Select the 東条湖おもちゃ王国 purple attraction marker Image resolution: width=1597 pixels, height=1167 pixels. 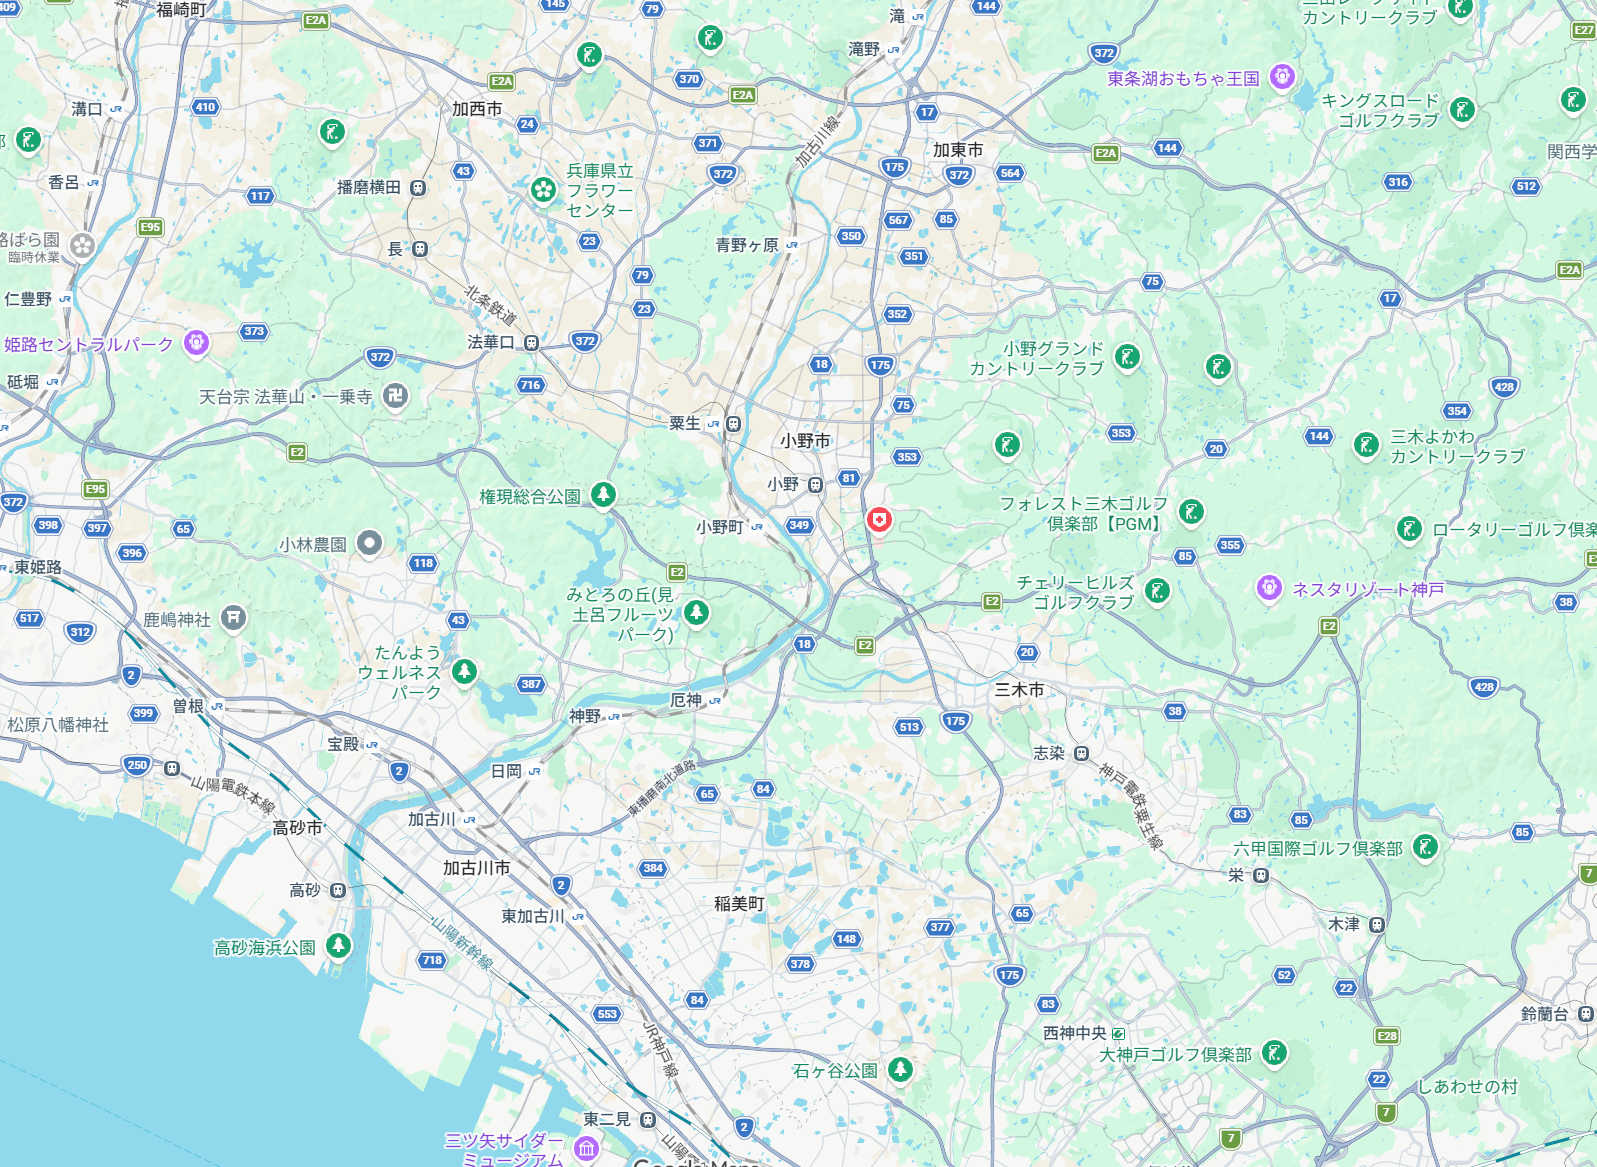1282,76
